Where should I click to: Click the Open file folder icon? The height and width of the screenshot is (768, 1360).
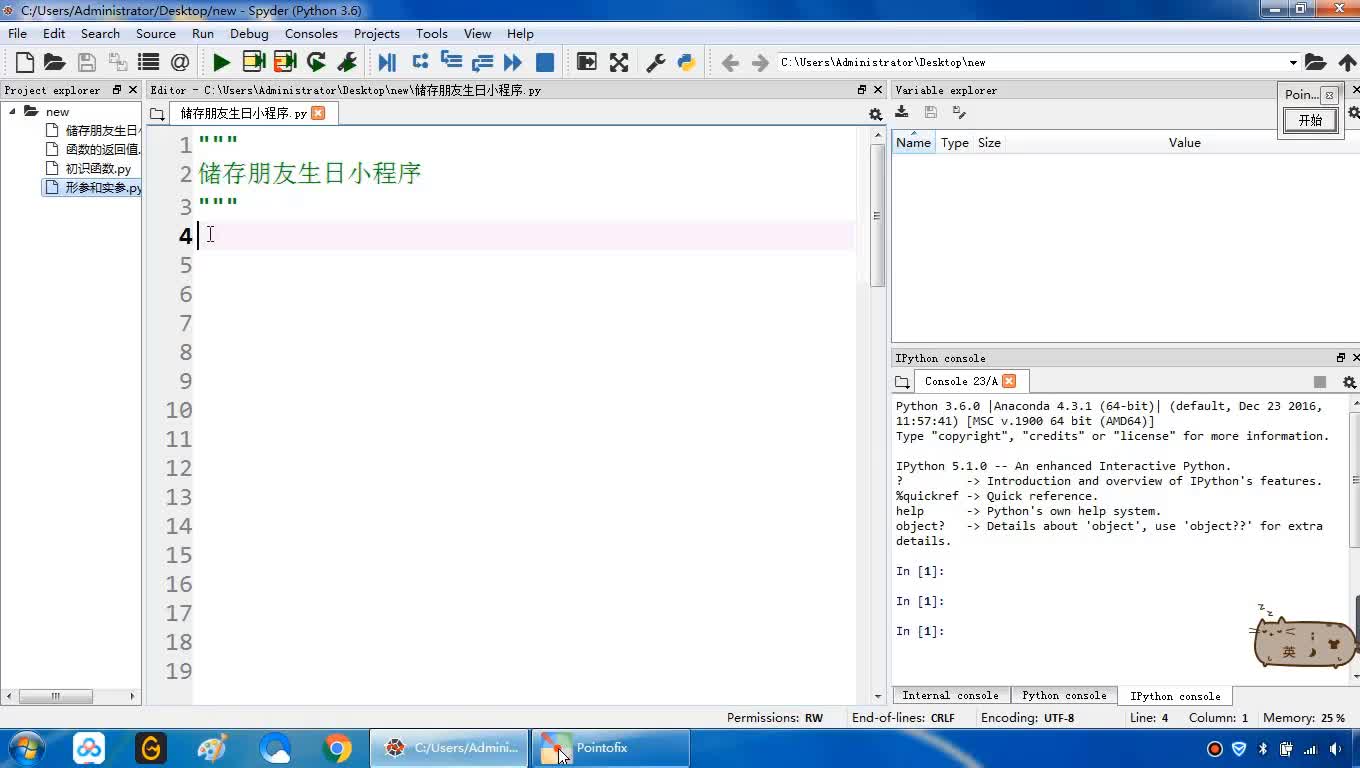point(55,62)
